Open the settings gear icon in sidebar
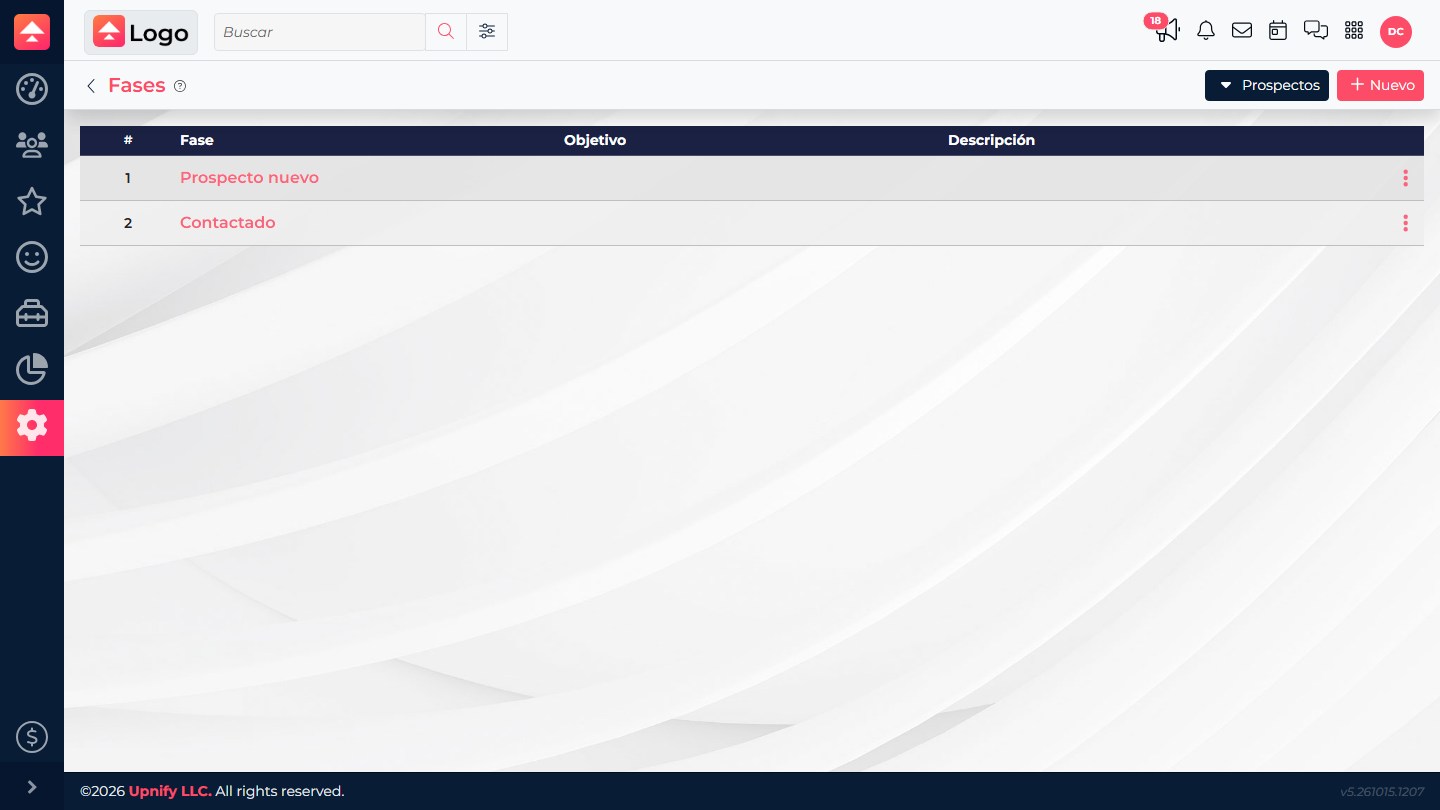This screenshot has width=1440, height=810. pos(32,427)
